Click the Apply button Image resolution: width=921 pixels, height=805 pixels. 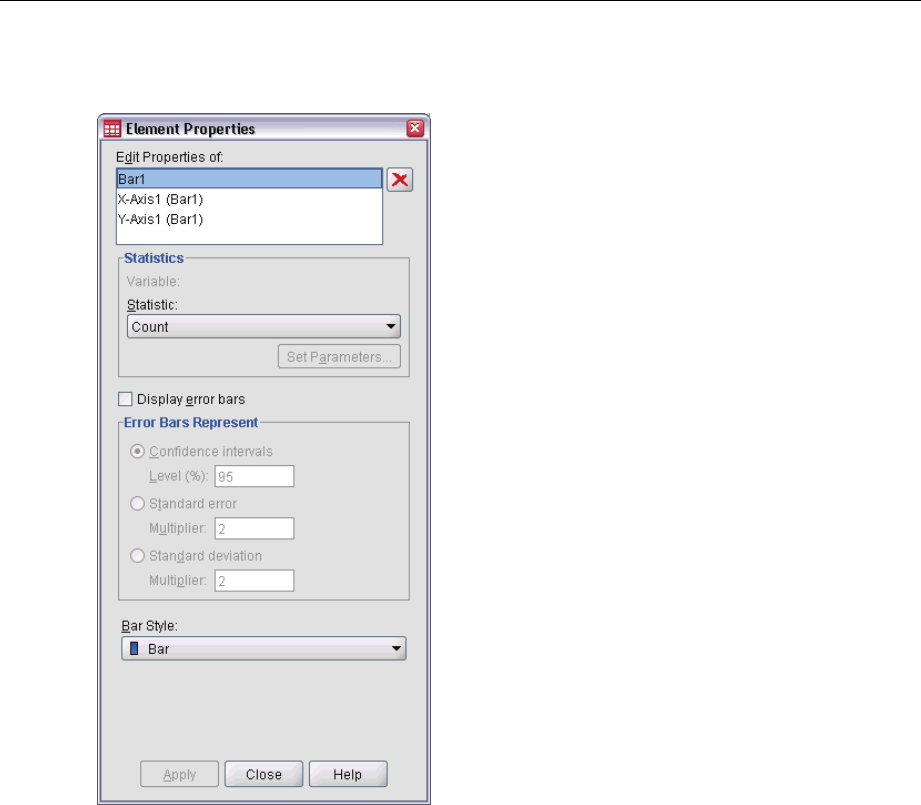pos(179,774)
